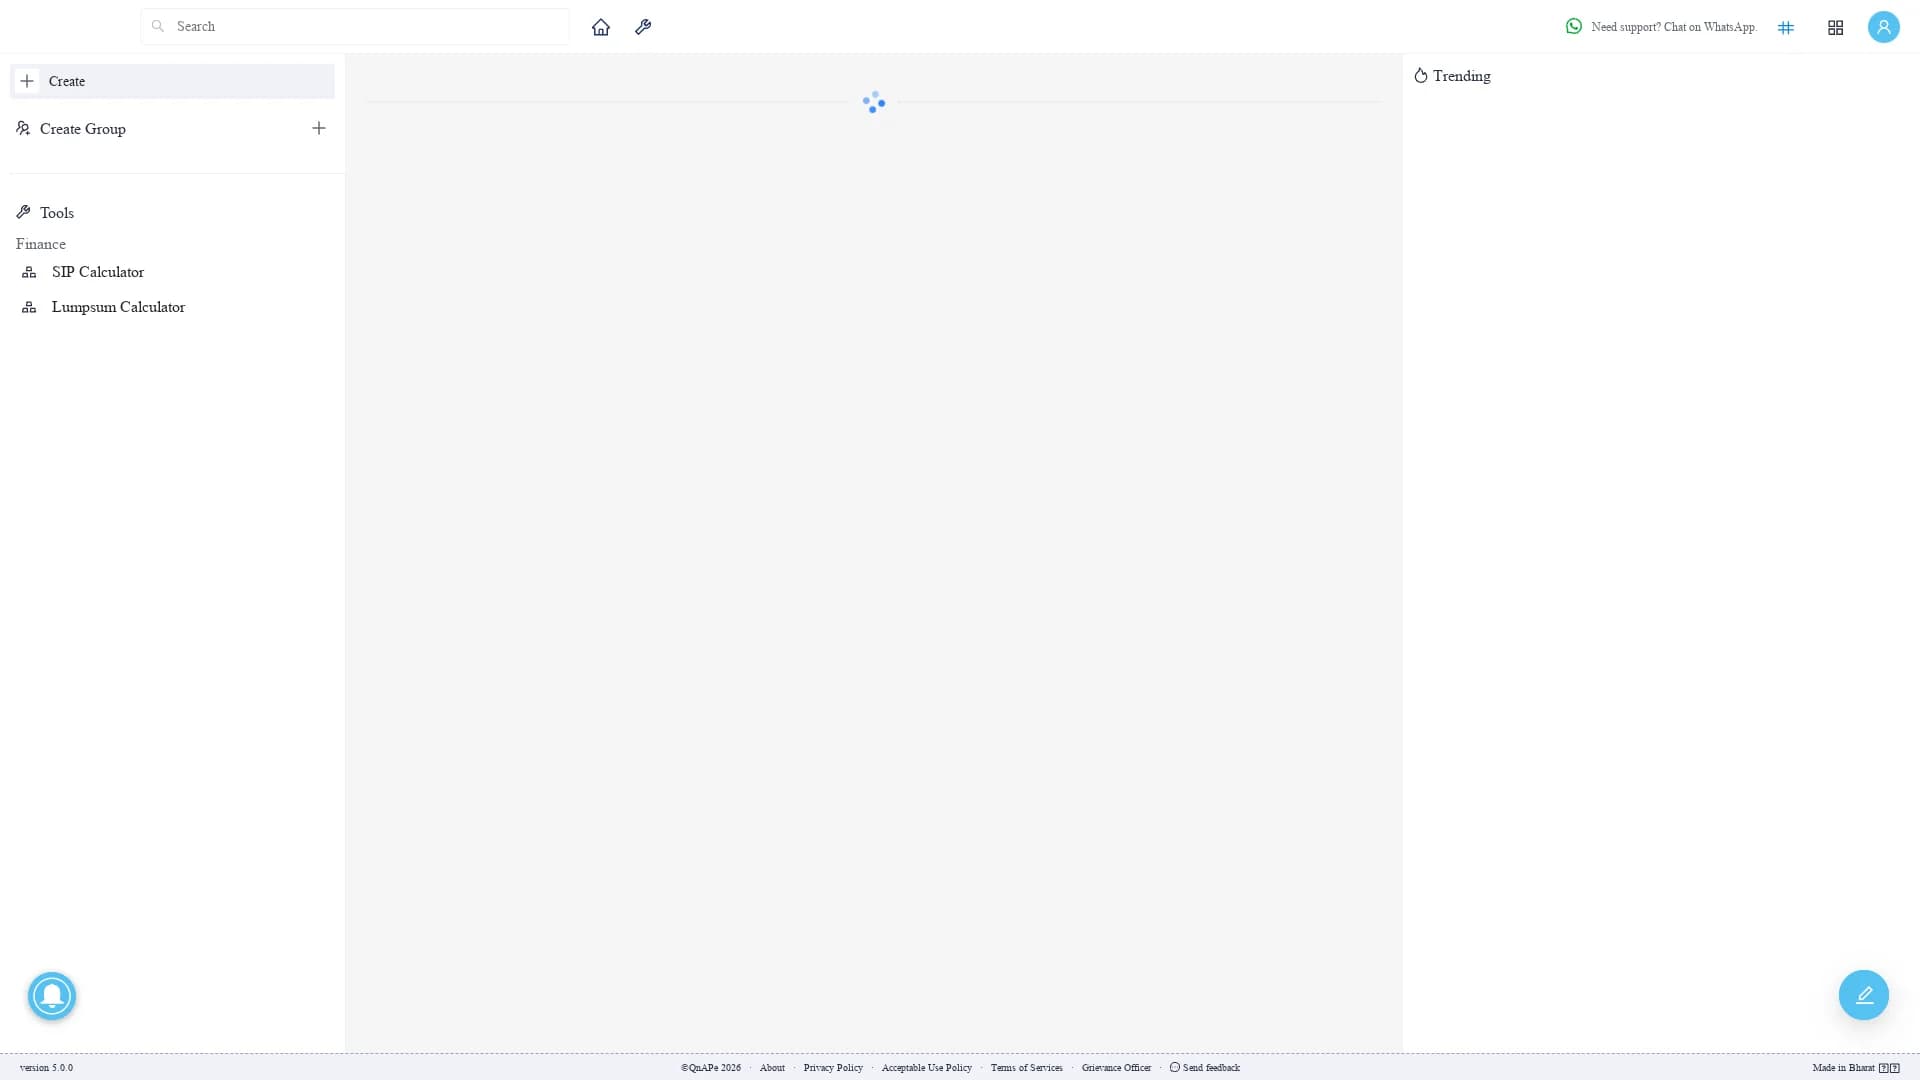
Task: Select Create Group in sidebar
Action: [x=83, y=129]
